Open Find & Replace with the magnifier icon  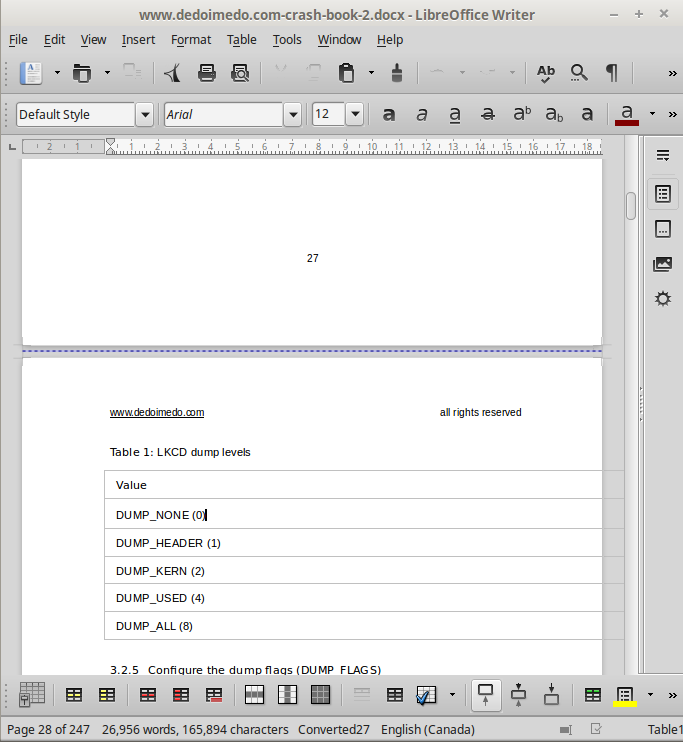tap(578, 73)
